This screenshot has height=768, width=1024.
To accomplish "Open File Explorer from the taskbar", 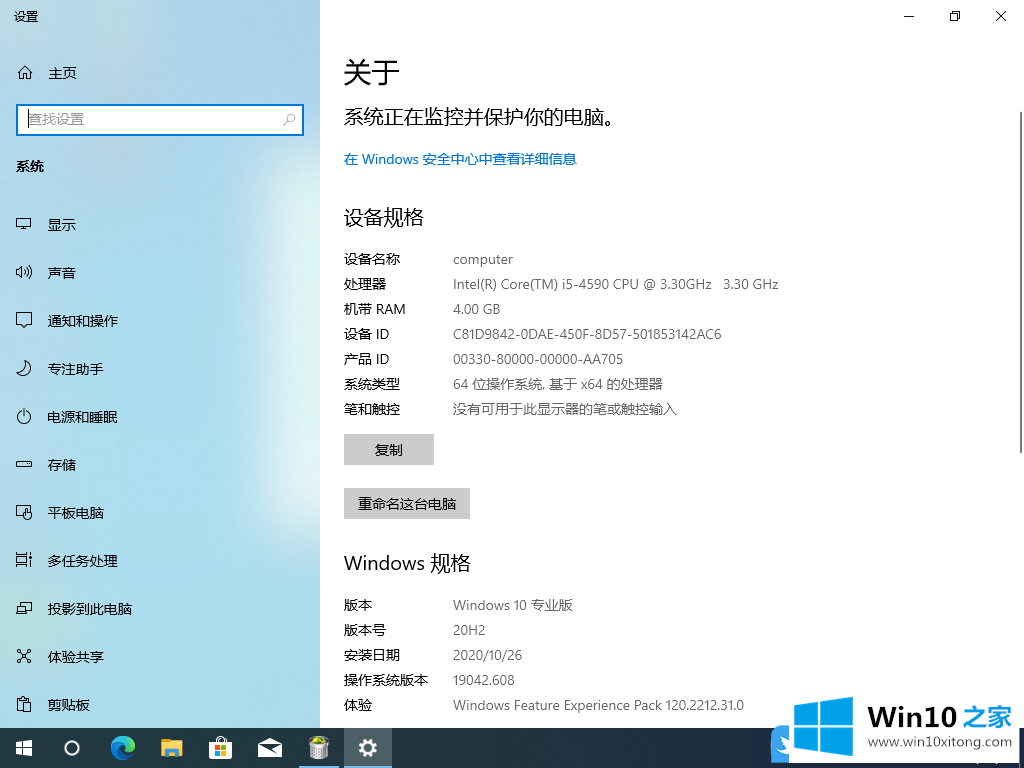I will (x=172, y=748).
